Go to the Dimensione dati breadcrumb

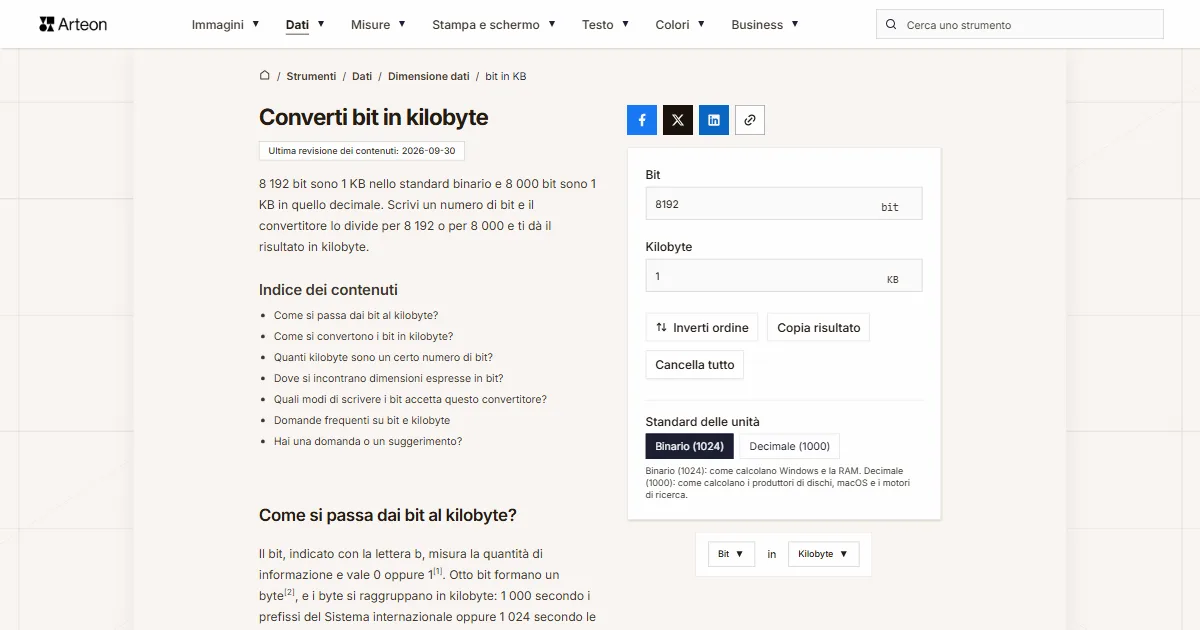click(x=429, y=76)
